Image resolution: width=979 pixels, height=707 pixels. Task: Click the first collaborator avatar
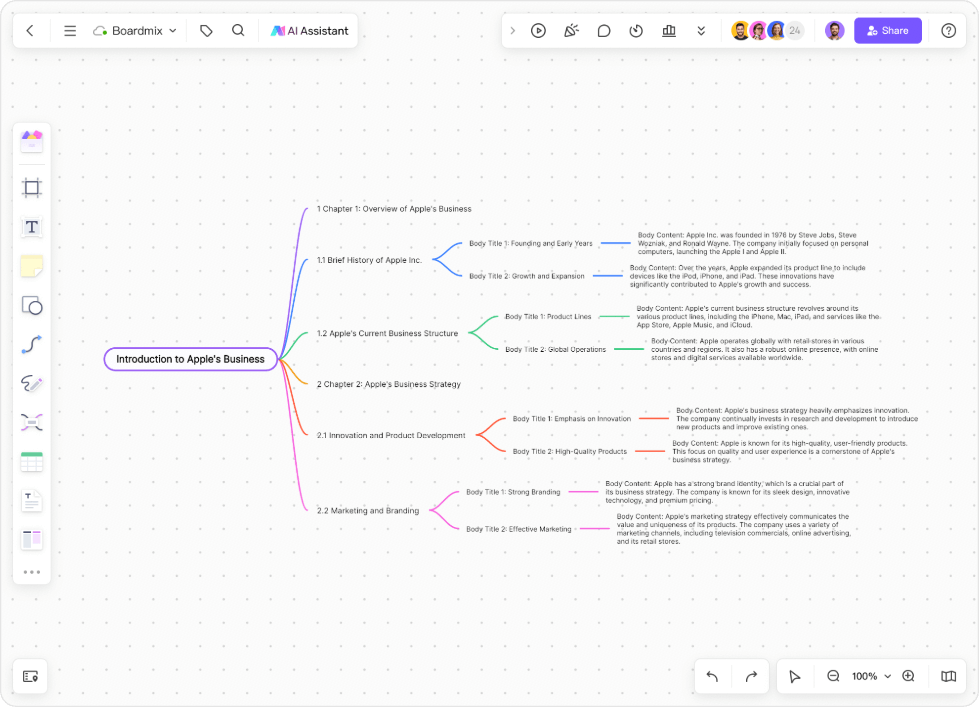pyautogui.click(x=740, y=31)
